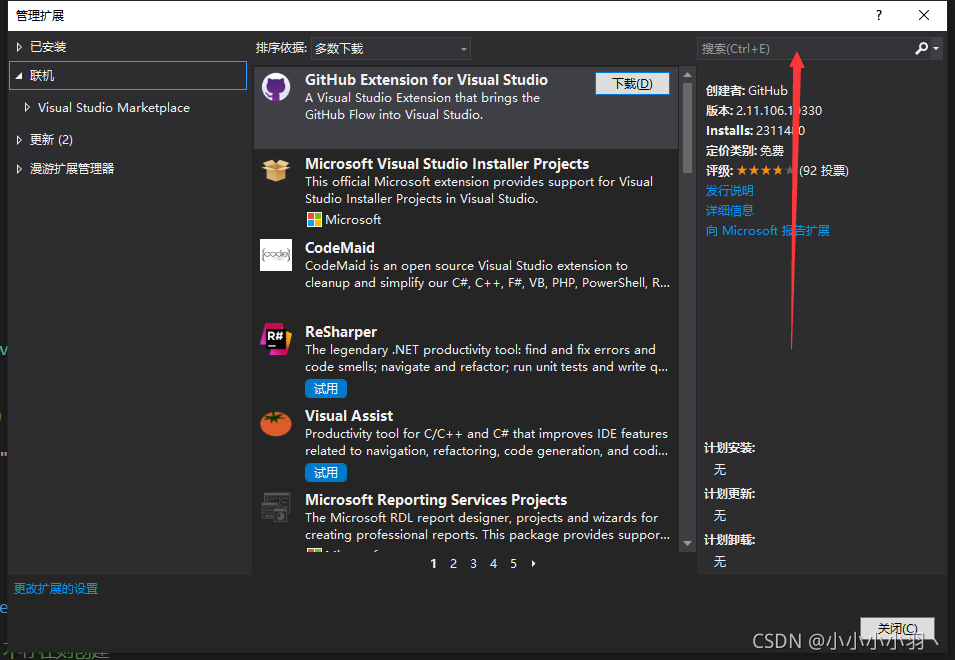Viewport: 955px width, 660px height.
Task: Click the help question mark icon
Action: (x=878, y=15)
